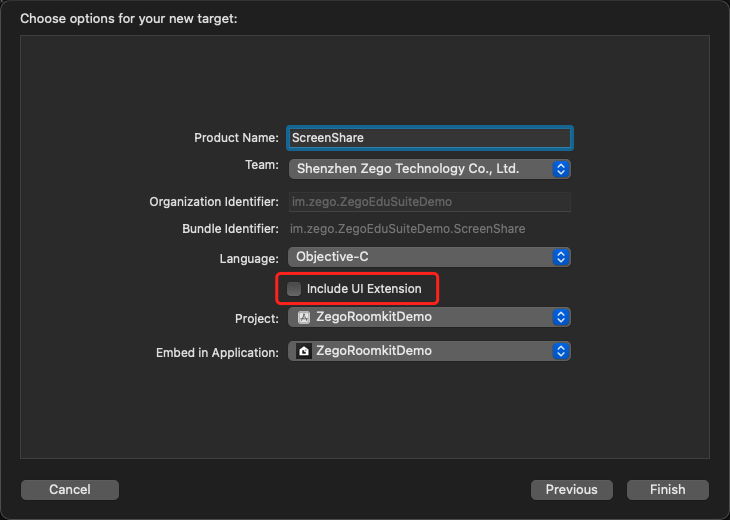Click the Bundle Identifier value text

(x=407, y=229)
